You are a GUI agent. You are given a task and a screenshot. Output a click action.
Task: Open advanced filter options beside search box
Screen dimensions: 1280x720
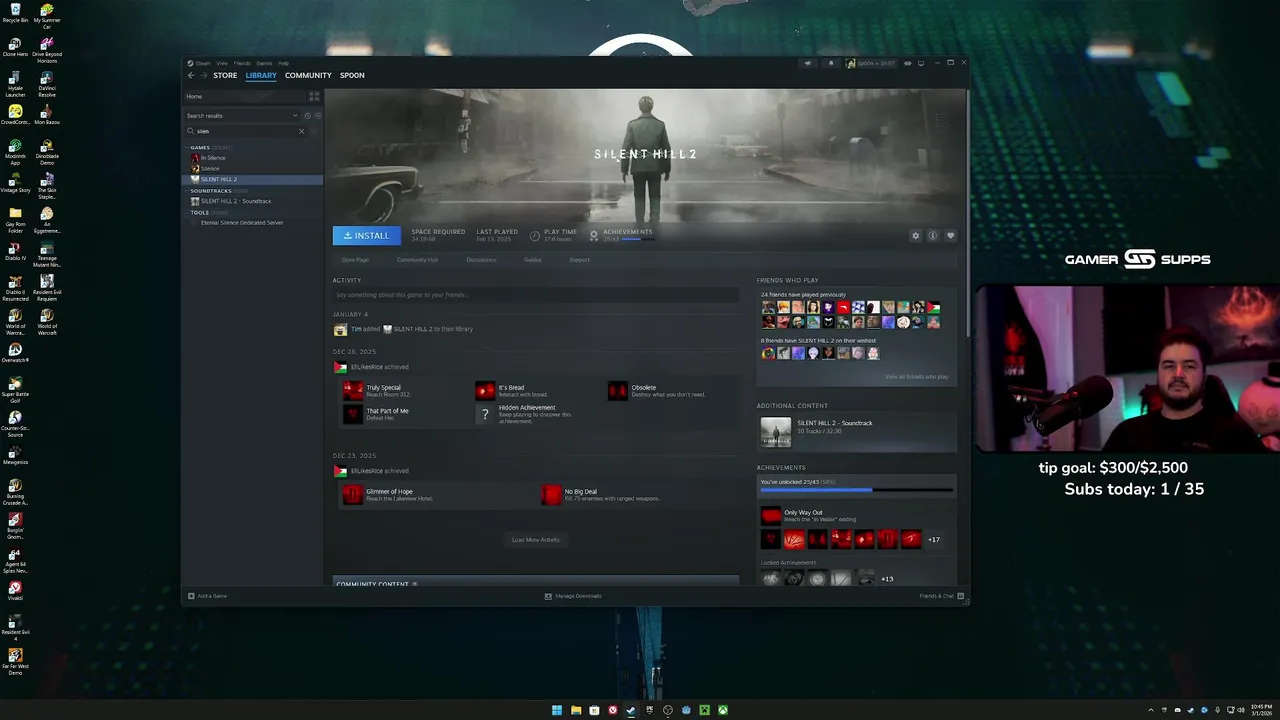314,131
